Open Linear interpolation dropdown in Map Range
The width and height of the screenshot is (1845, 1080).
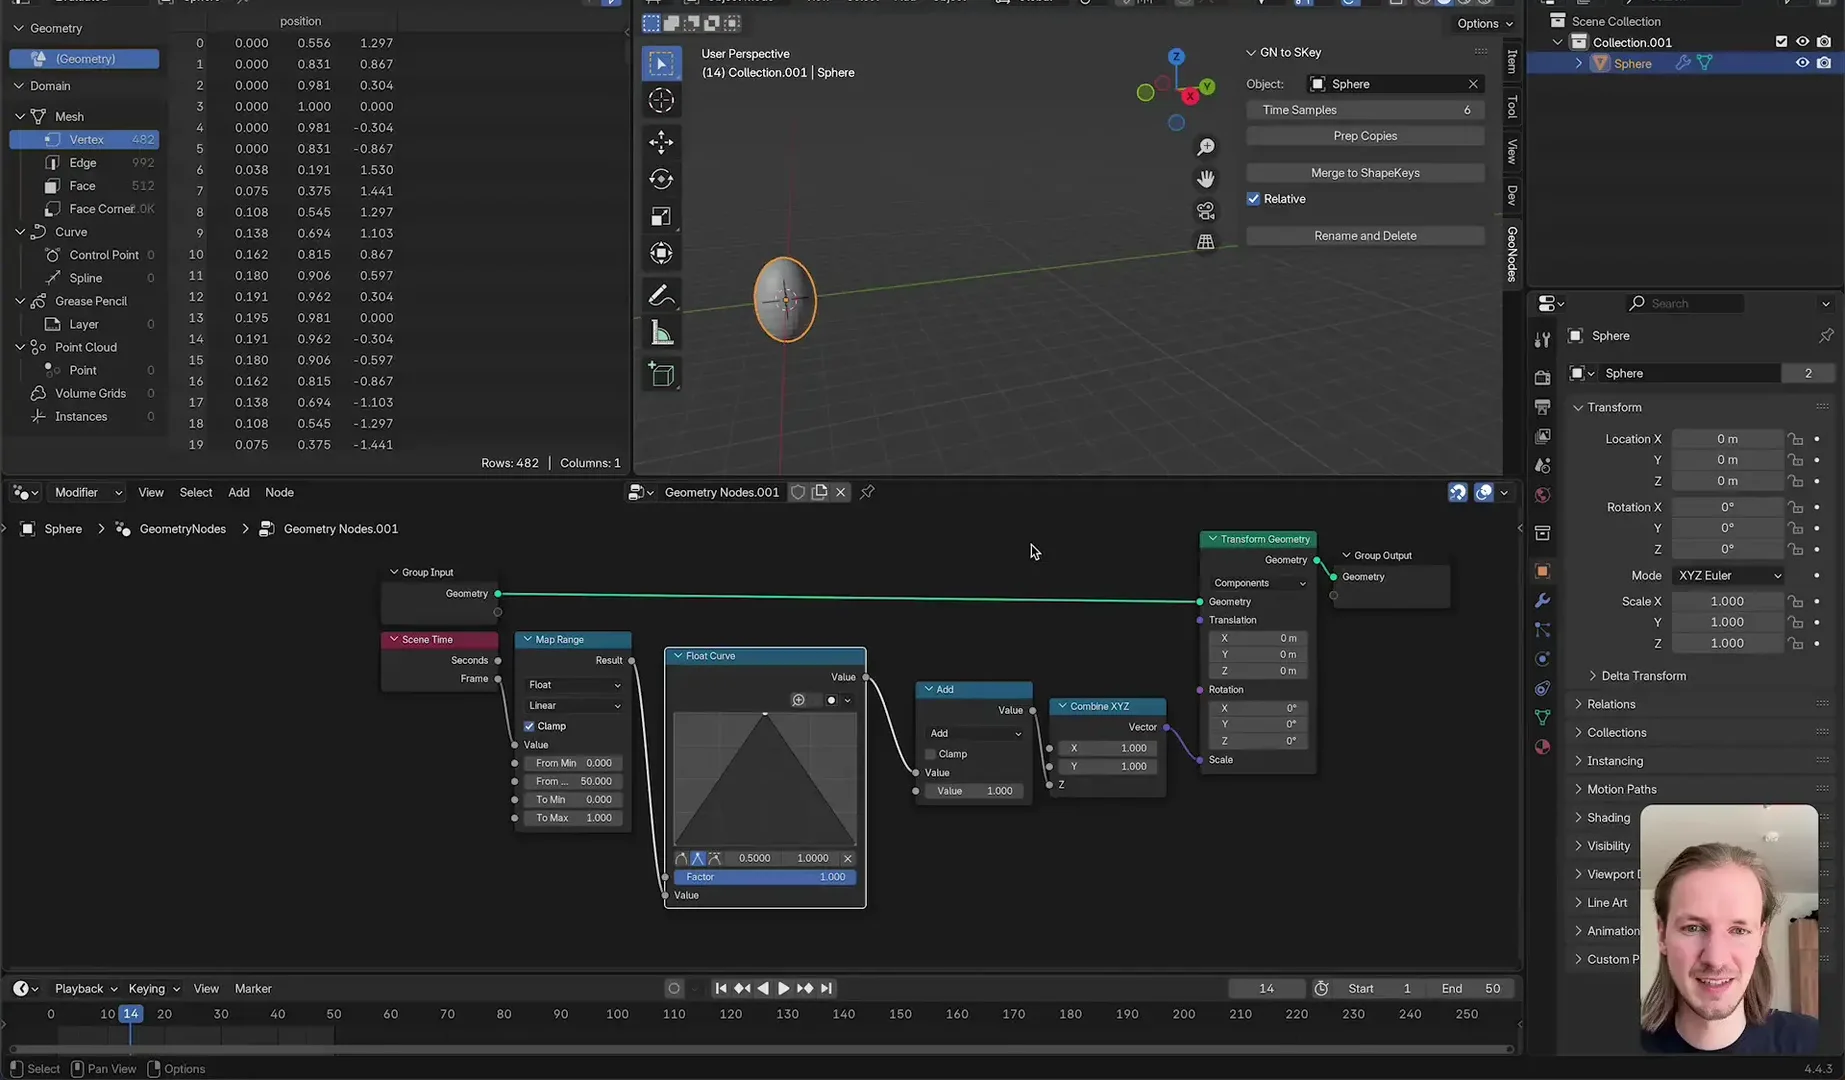coord(574,705)
